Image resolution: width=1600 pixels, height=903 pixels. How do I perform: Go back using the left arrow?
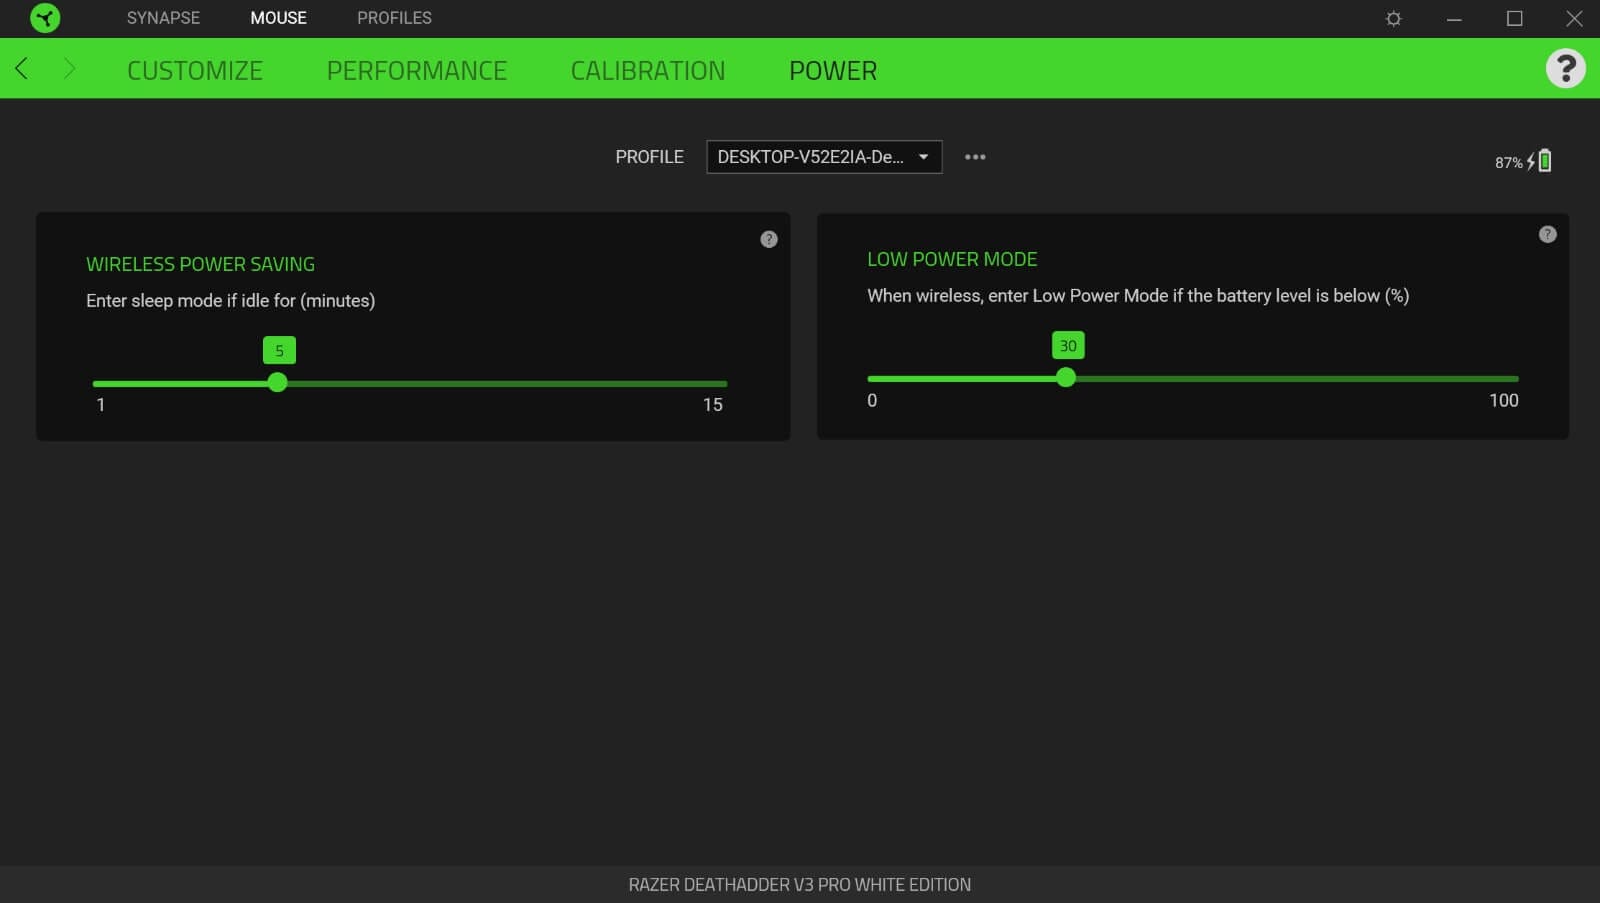coord(22,69)
